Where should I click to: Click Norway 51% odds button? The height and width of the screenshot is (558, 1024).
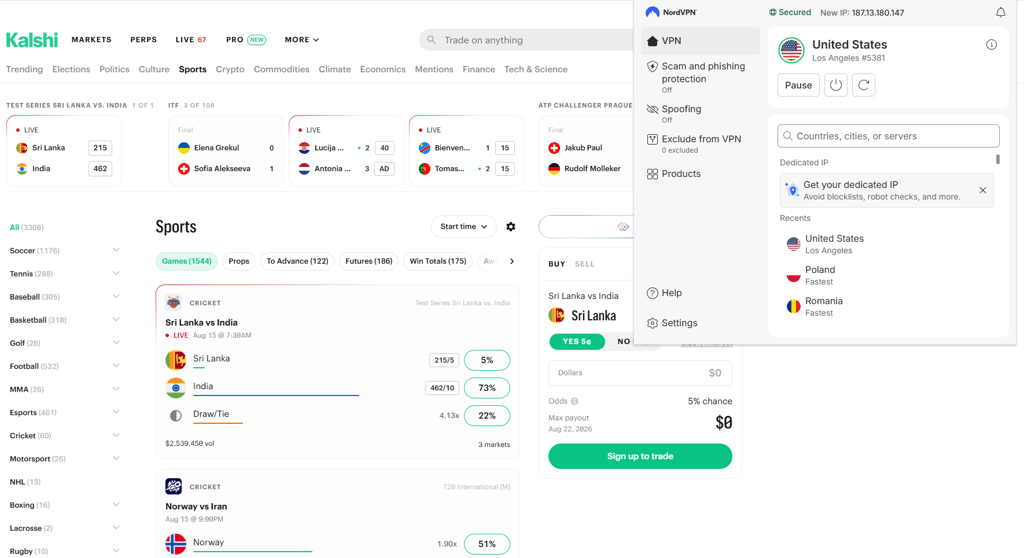[487, 544]
